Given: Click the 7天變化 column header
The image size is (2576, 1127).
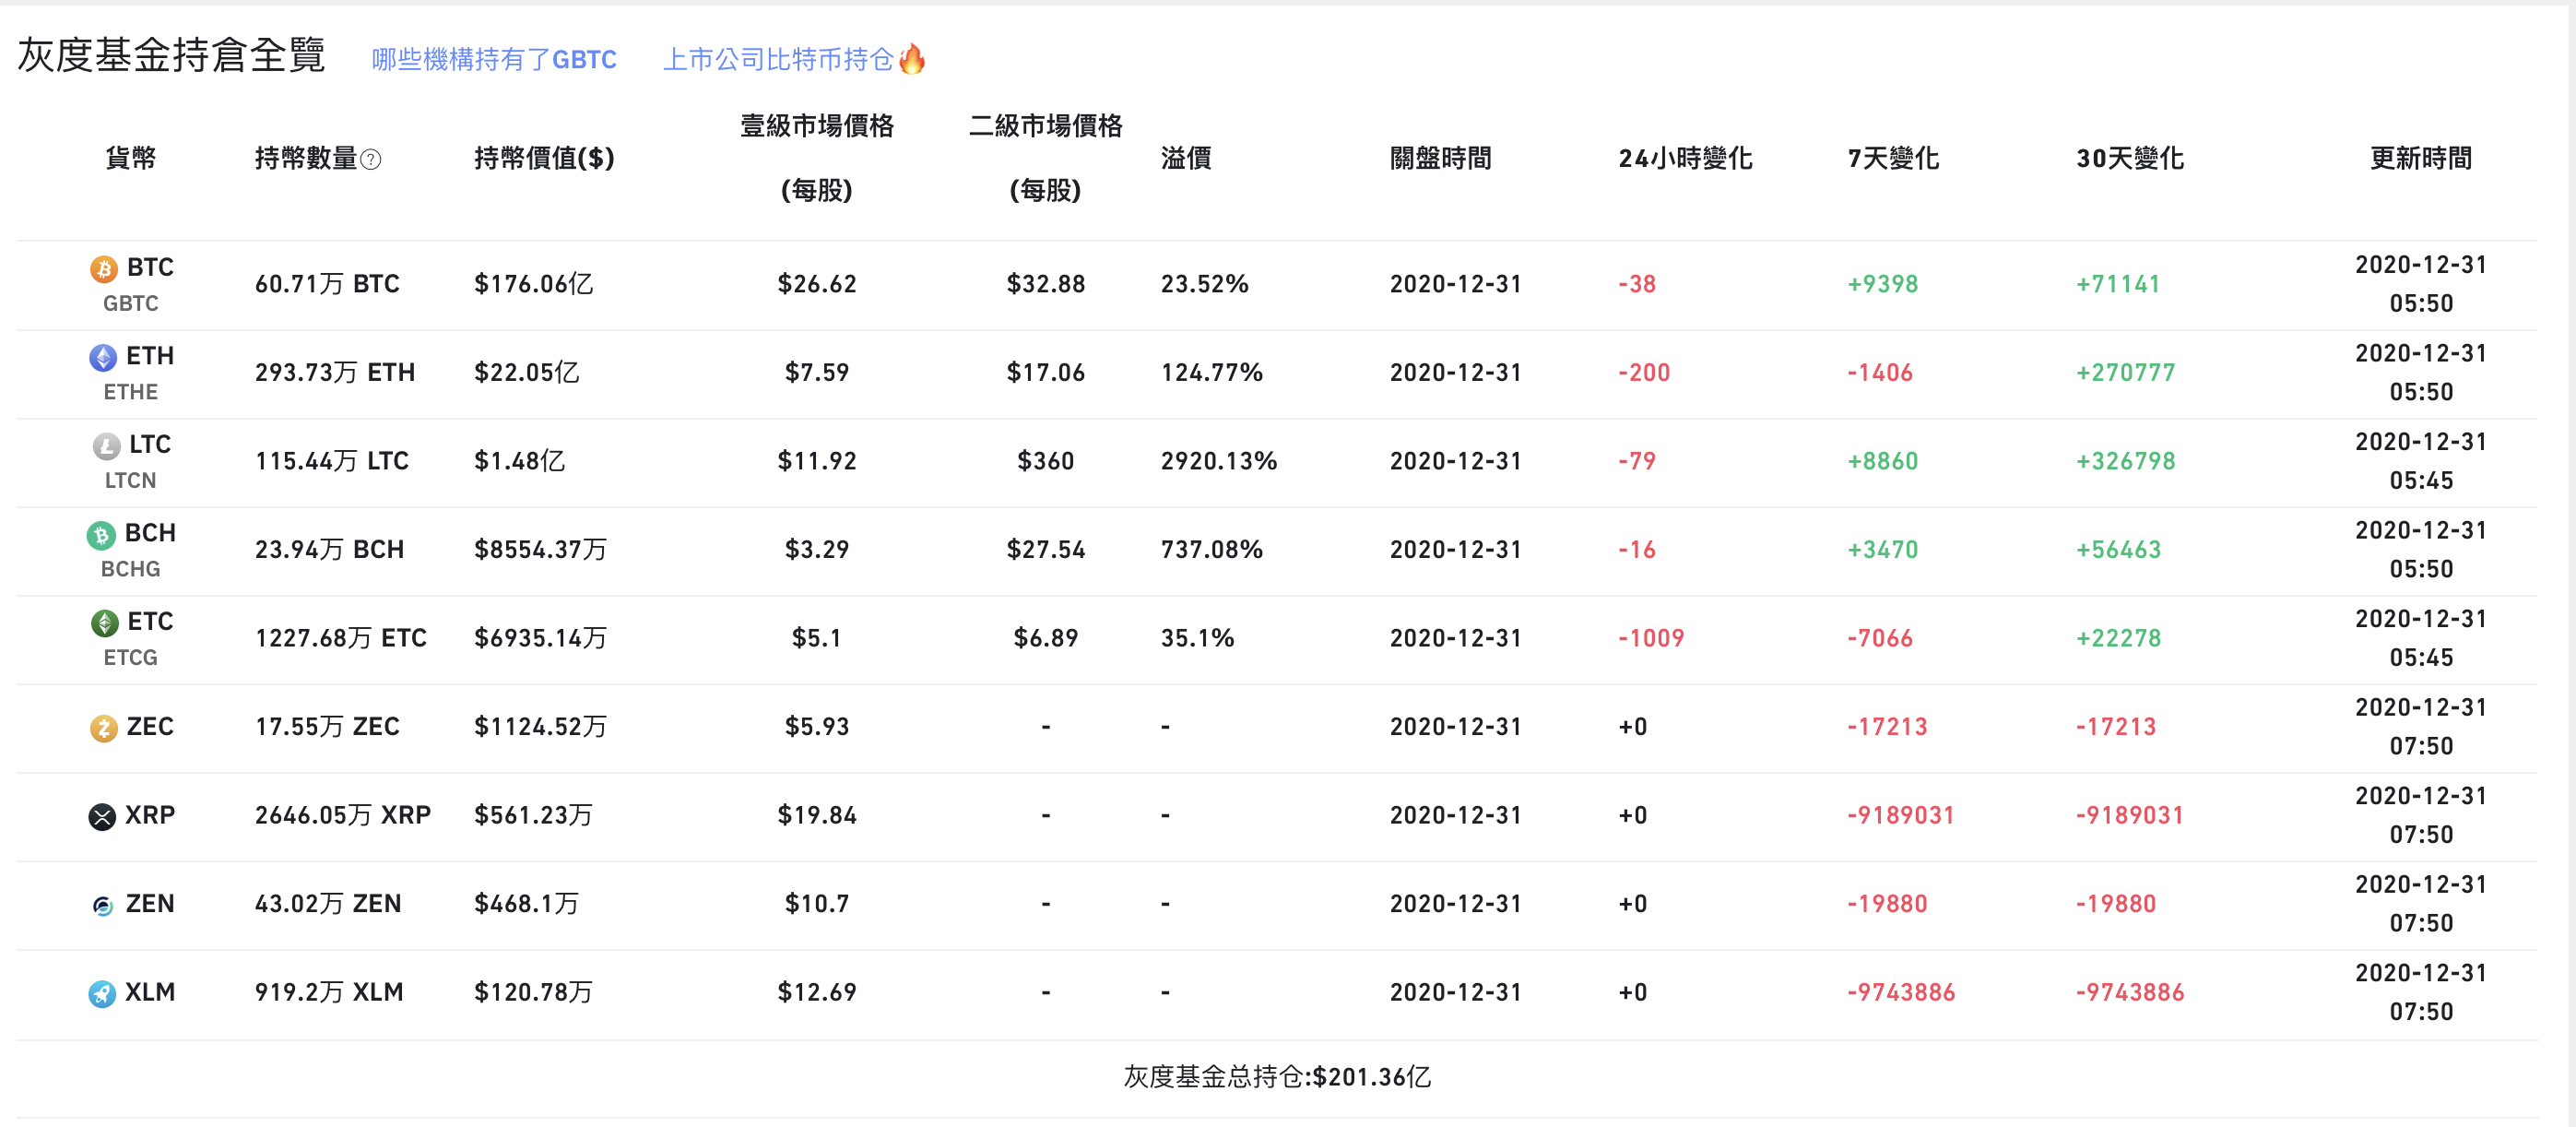Looking at the screenshot, I should (x=1893, y=158).
